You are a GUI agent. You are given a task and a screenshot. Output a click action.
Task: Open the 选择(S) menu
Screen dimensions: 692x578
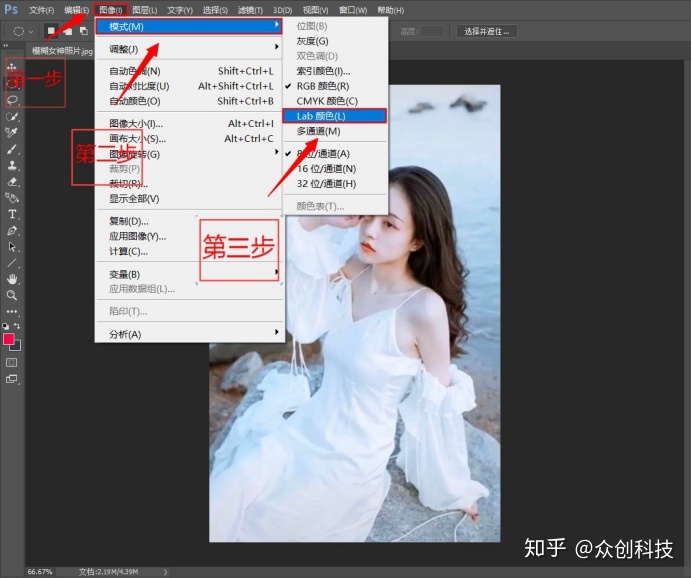215,10
